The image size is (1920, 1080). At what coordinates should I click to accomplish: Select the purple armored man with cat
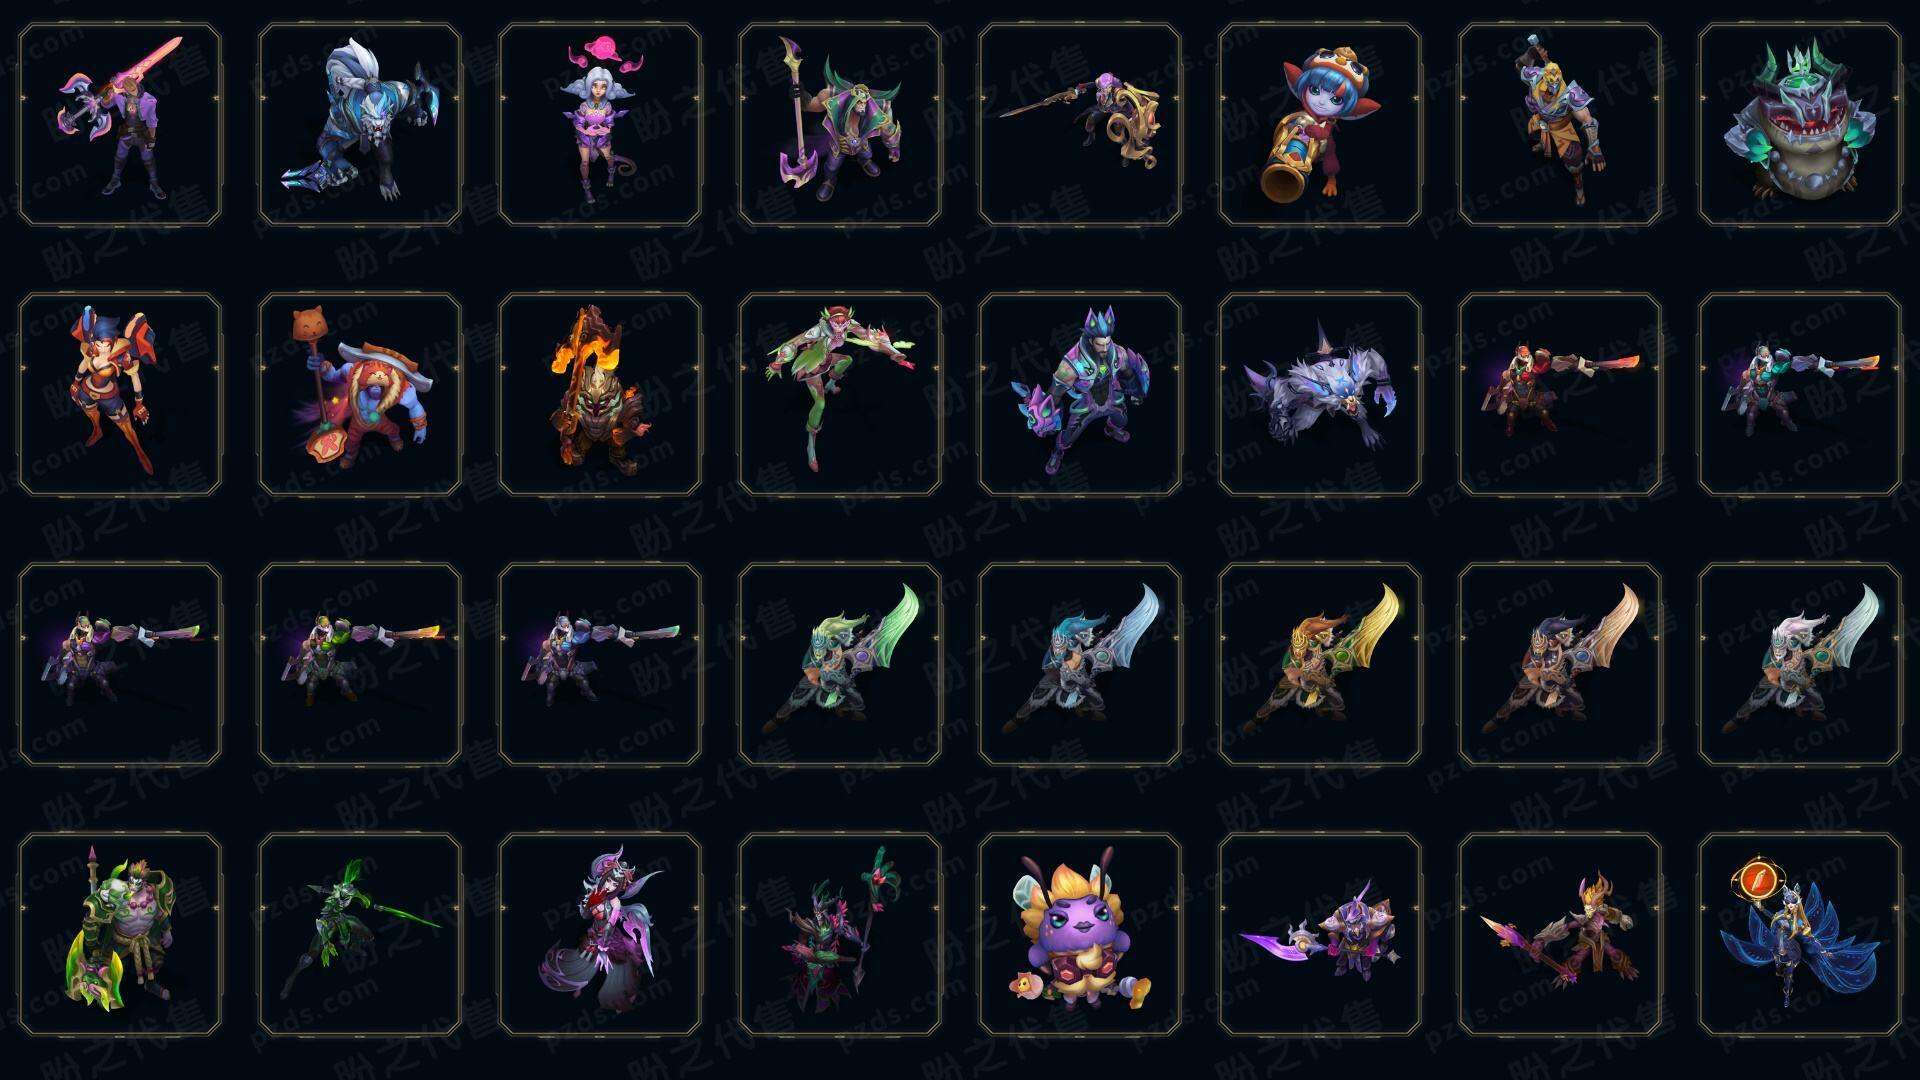(x=1080, y=394)
